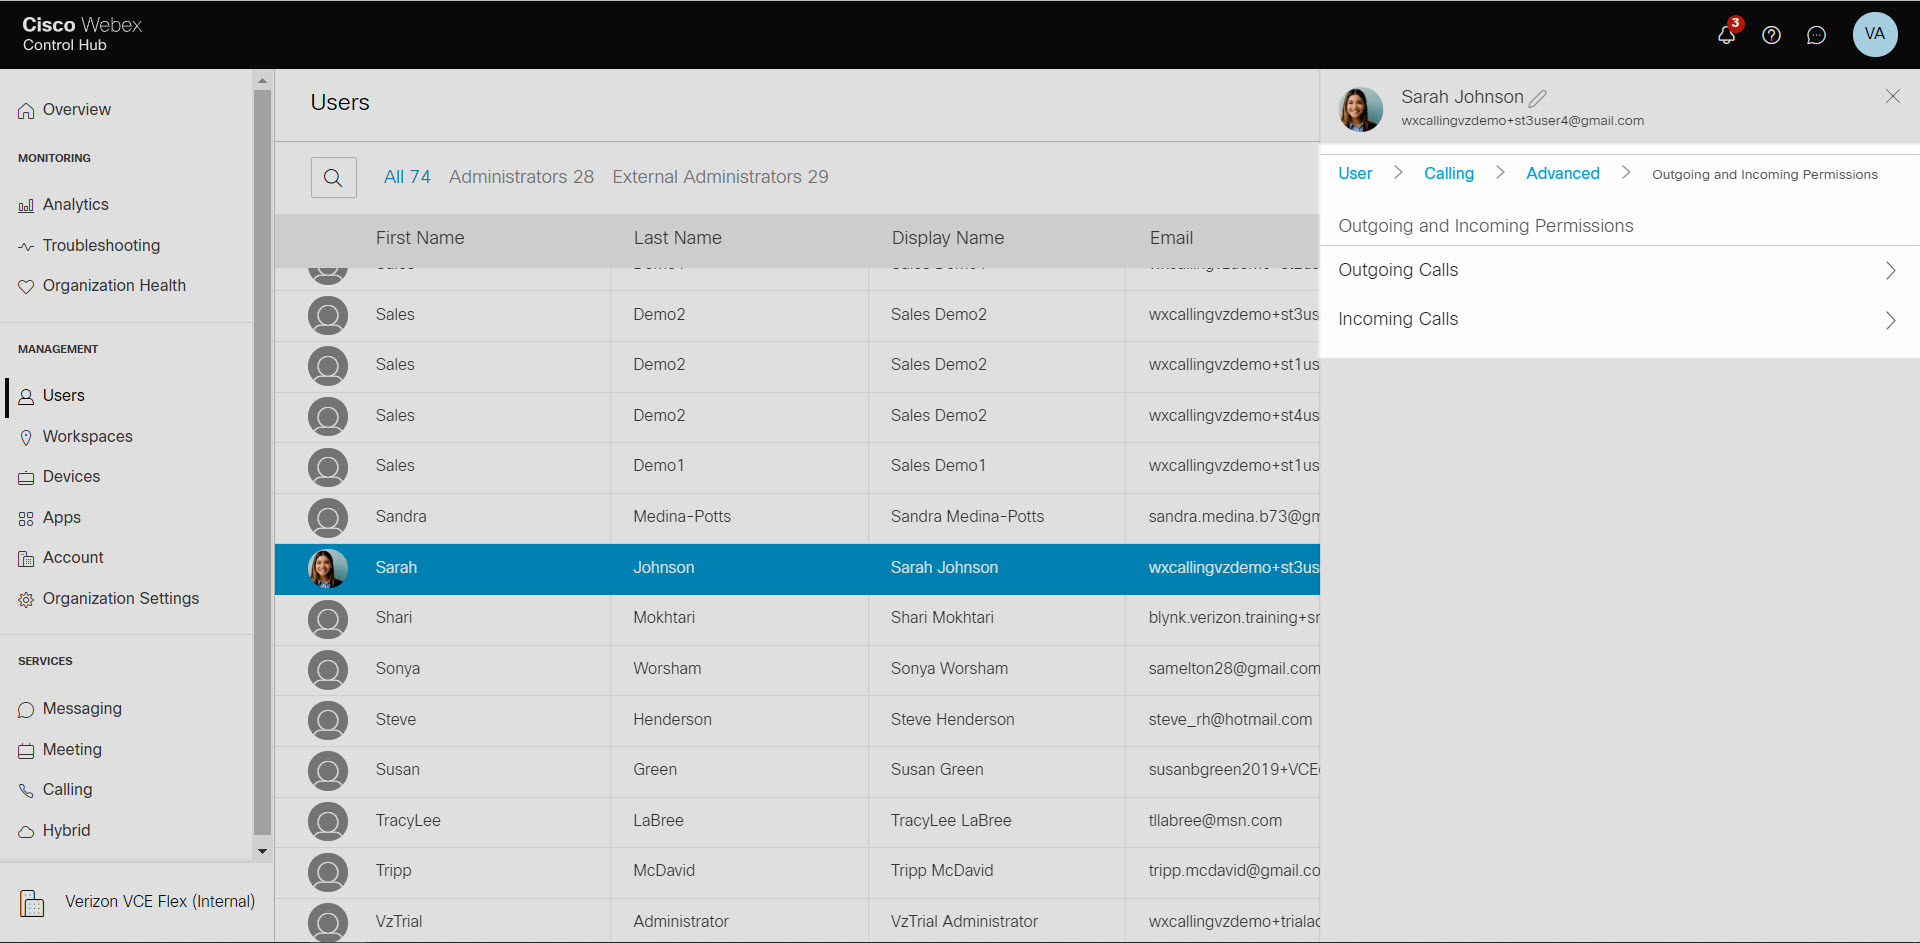The height and width of the screenshot is (943, 1920).
Task: Open the Messaging service
Action: click(81, 708)
